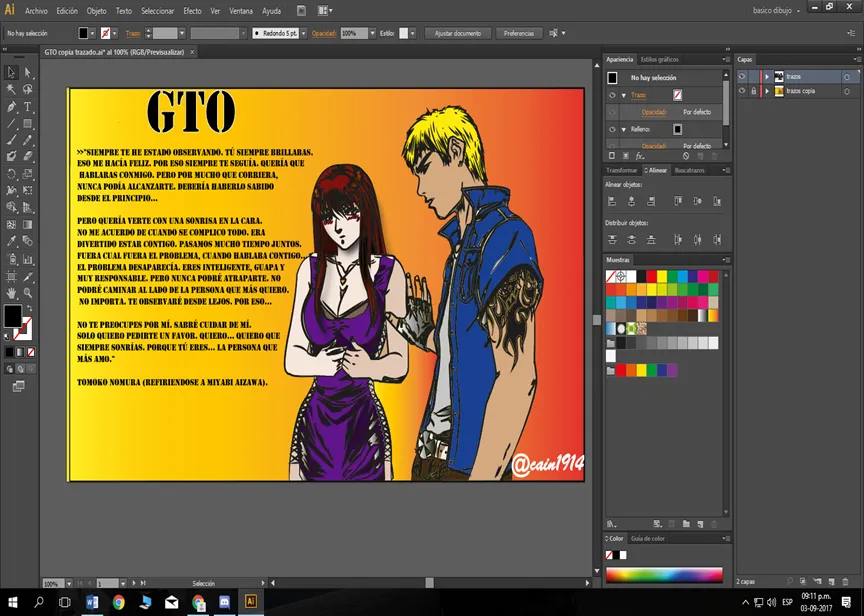
Task: Hide the 'trazos' layer via eye icon
Action: click(742, 77)
